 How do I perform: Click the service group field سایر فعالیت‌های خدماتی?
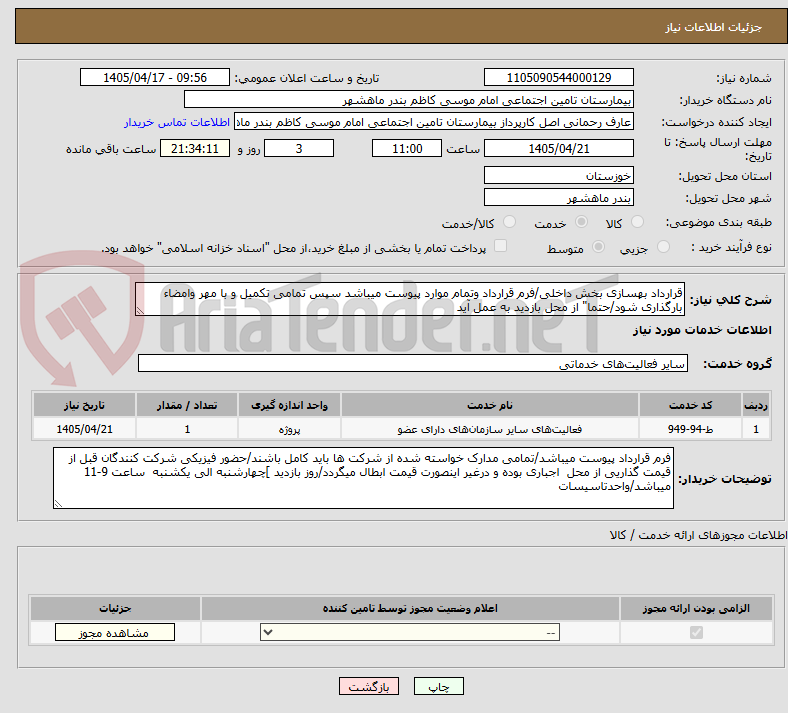(413, 363)
